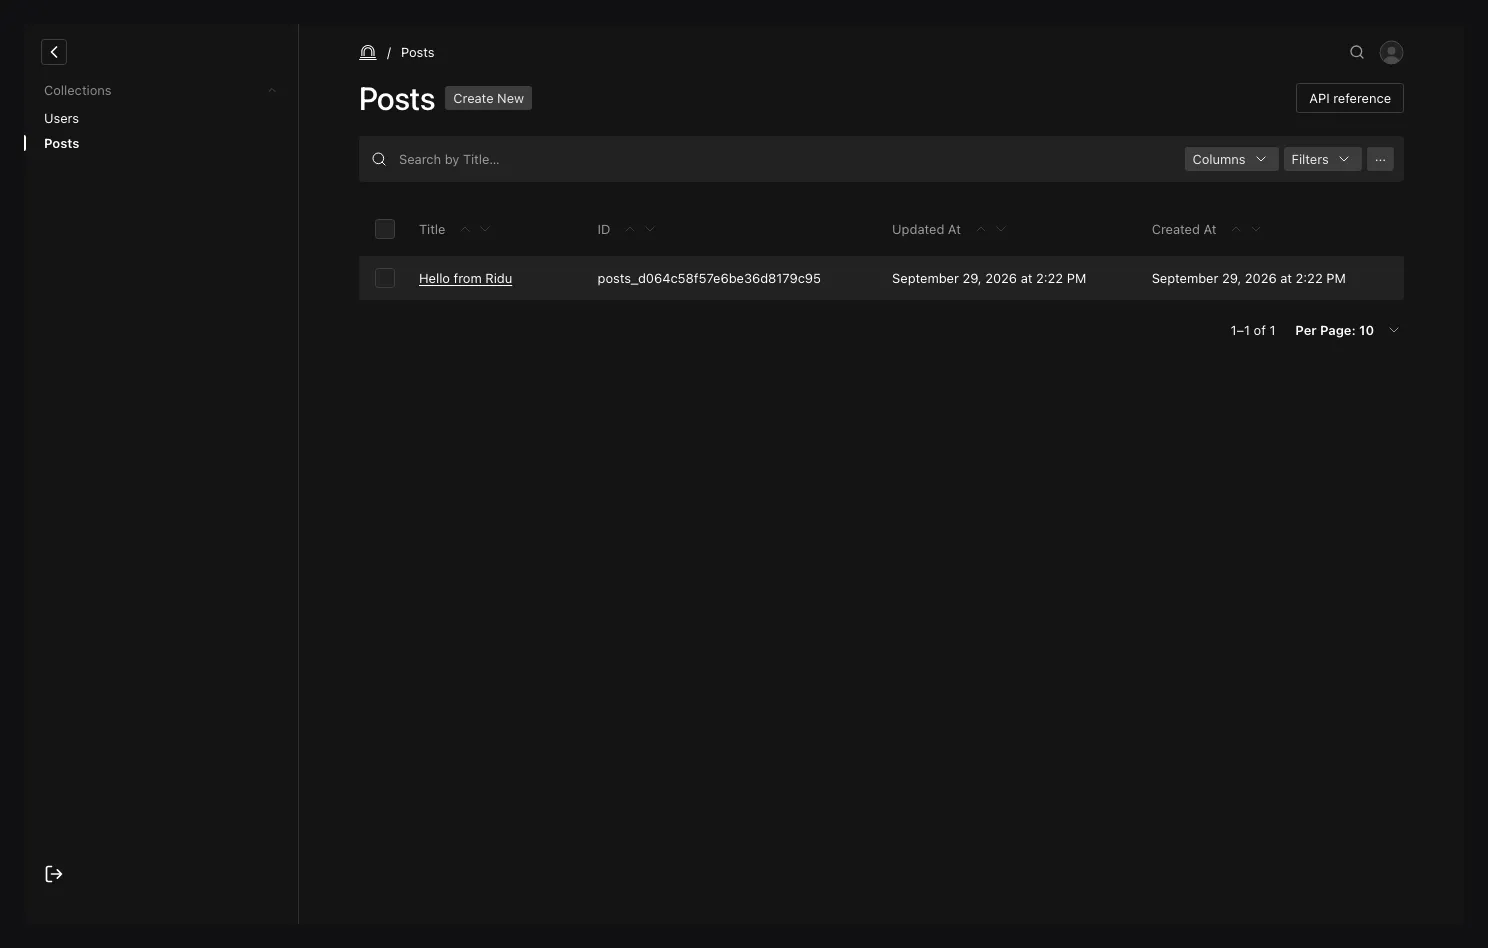Open the dashboard home icon in breadcrumb
The height and width of the screenshot is (948, 1488).
tap(368, 52)
